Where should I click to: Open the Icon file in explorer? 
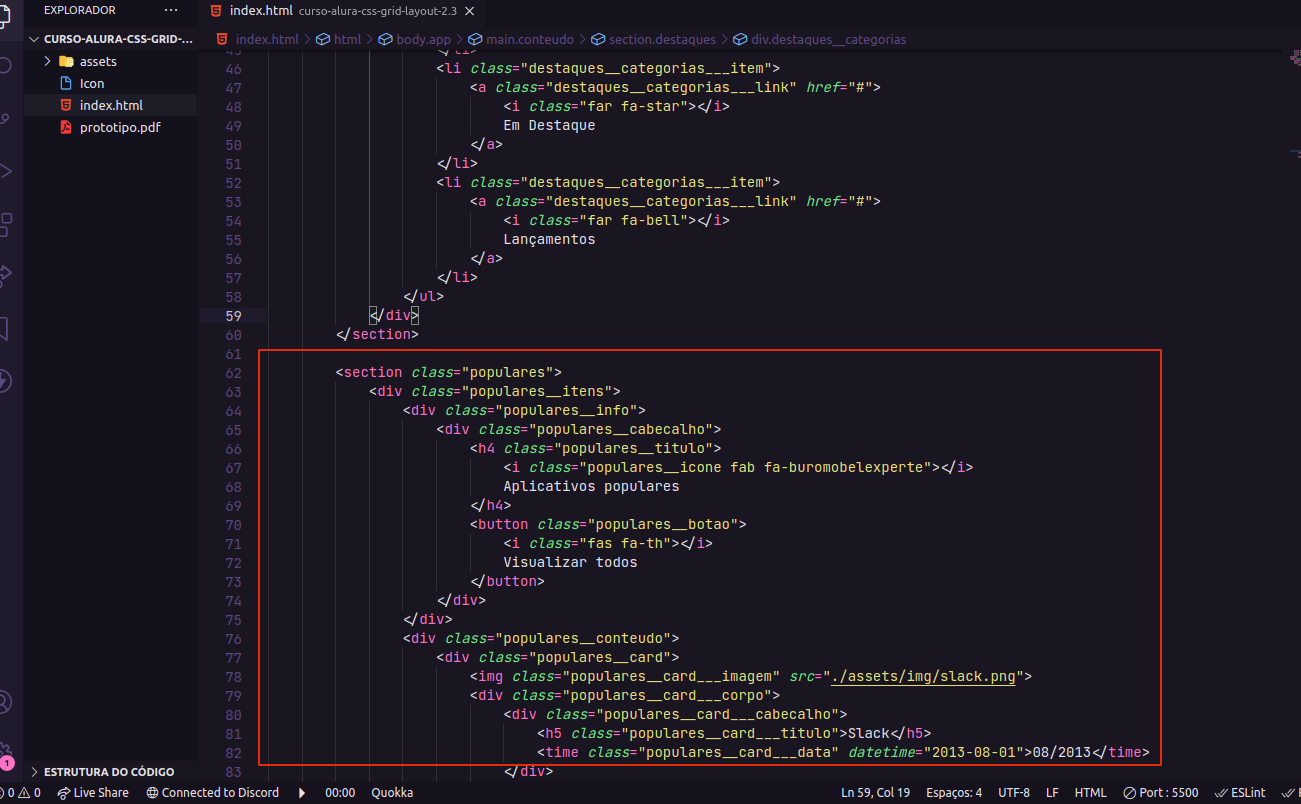coord(92,83)
